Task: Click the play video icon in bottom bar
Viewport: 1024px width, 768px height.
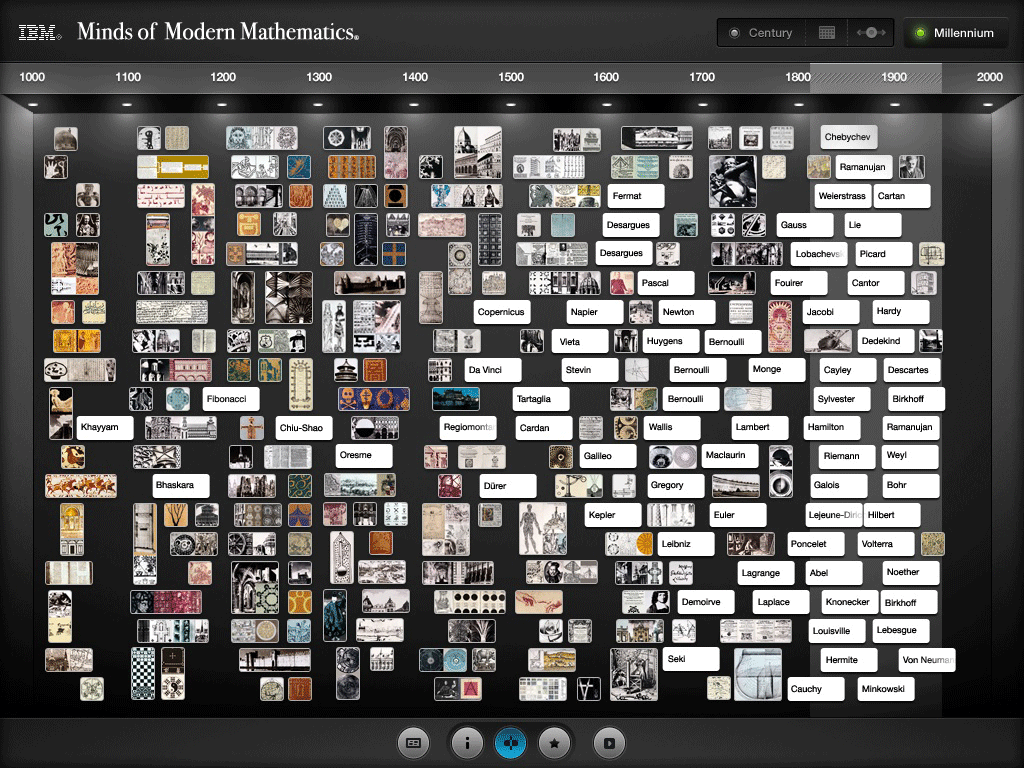Action: (608, 743)
